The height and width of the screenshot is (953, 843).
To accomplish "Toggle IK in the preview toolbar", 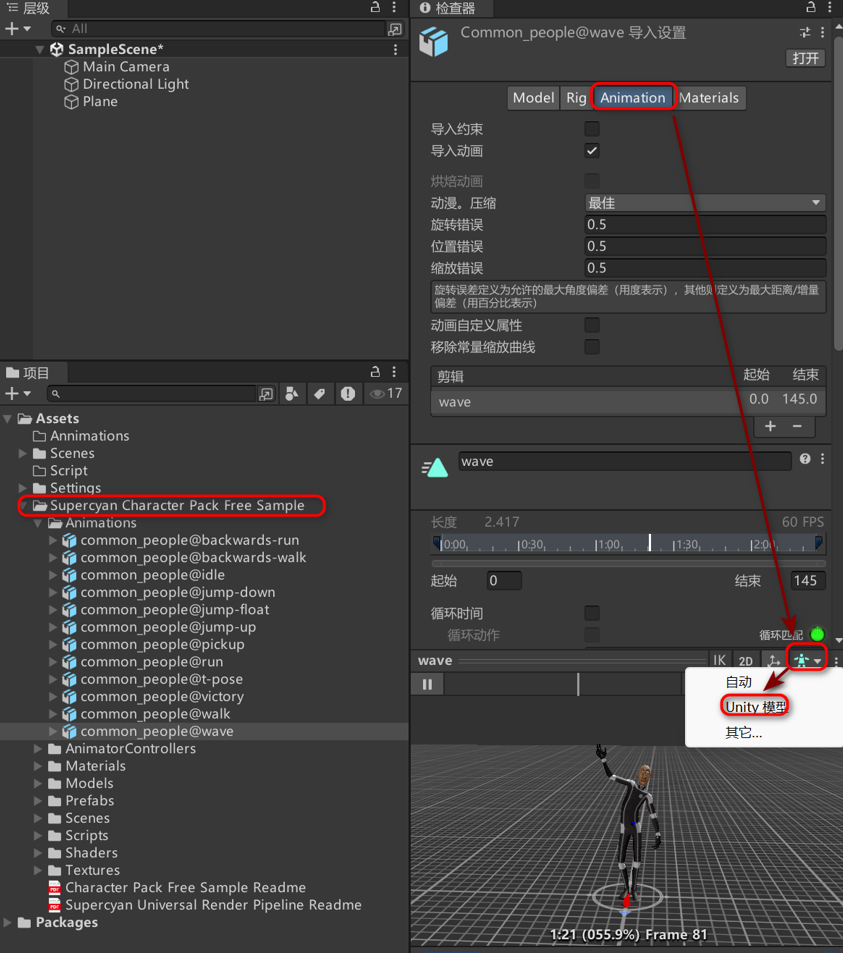I will [x=720, y=661].
